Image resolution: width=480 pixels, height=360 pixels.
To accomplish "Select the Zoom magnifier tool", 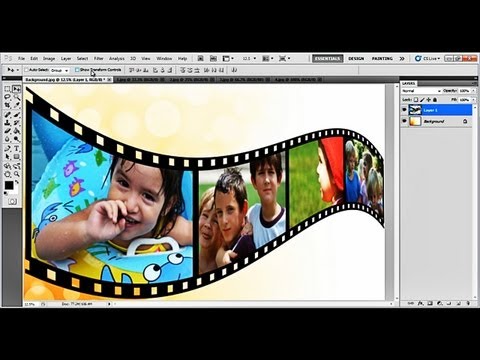I will (x=16, y=174).
